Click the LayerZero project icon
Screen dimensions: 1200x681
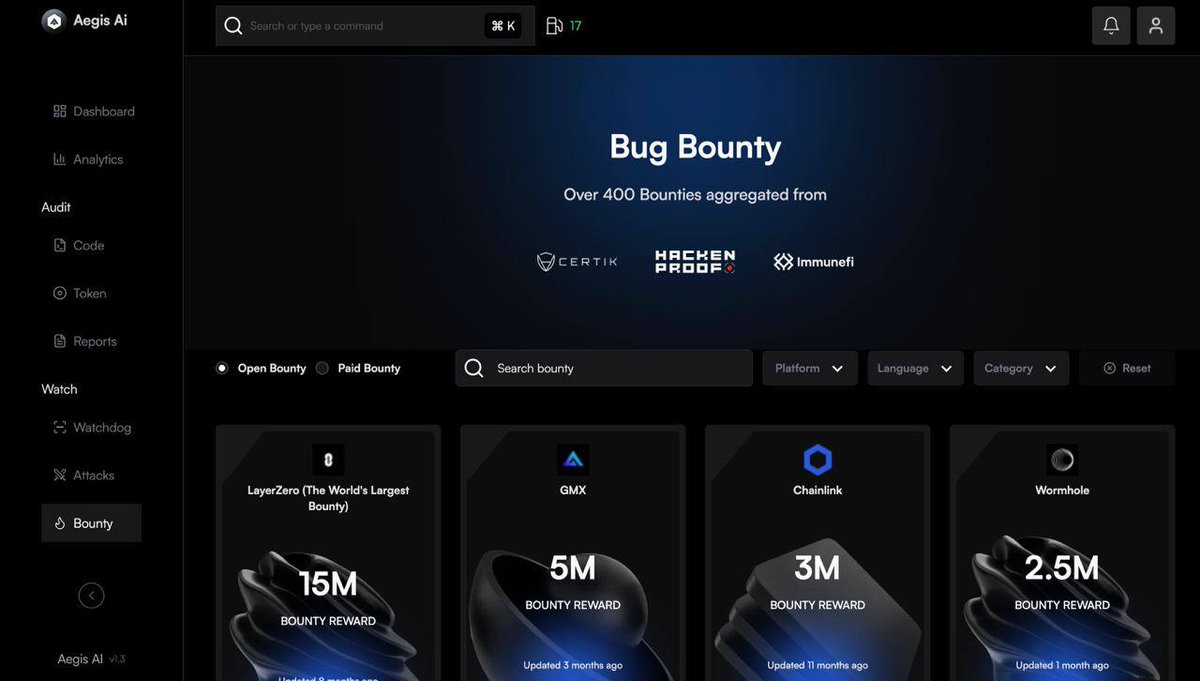(x=328, y=460)
